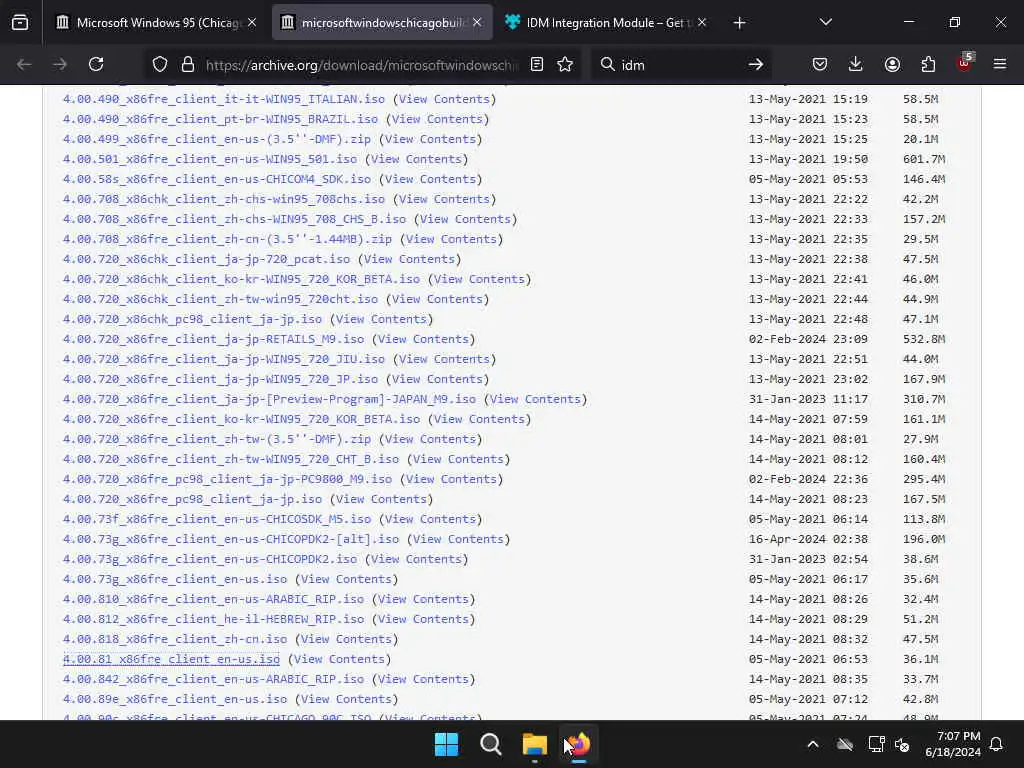Click Firefox icon on taskbar
Screen dimensions: 1024x768
coord(578,744)
